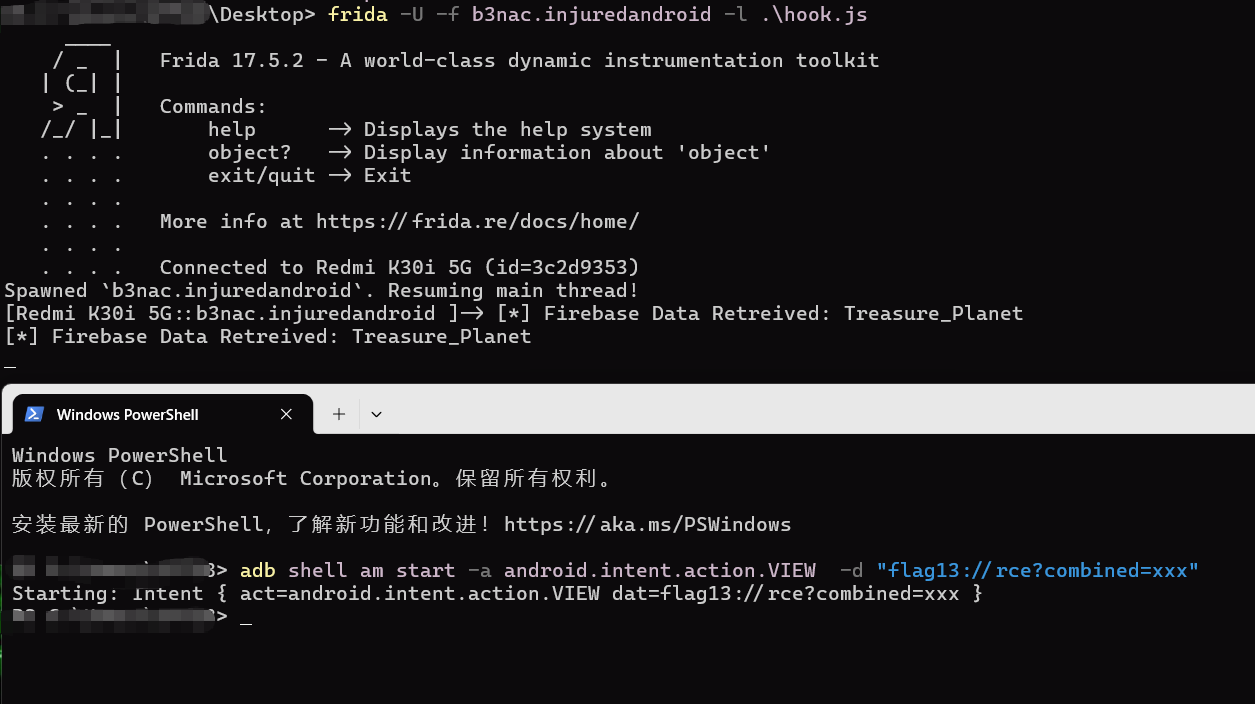Open the frida.re docs home link
Image resolution: width=1255 pixels, height=704 pixels.
(x=477, y=222)
